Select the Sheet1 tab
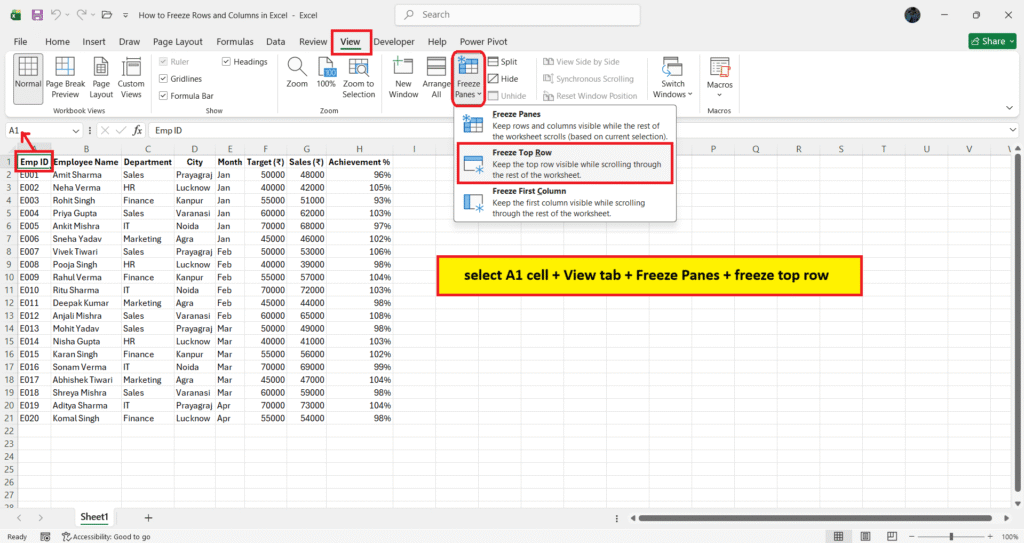 94,517
